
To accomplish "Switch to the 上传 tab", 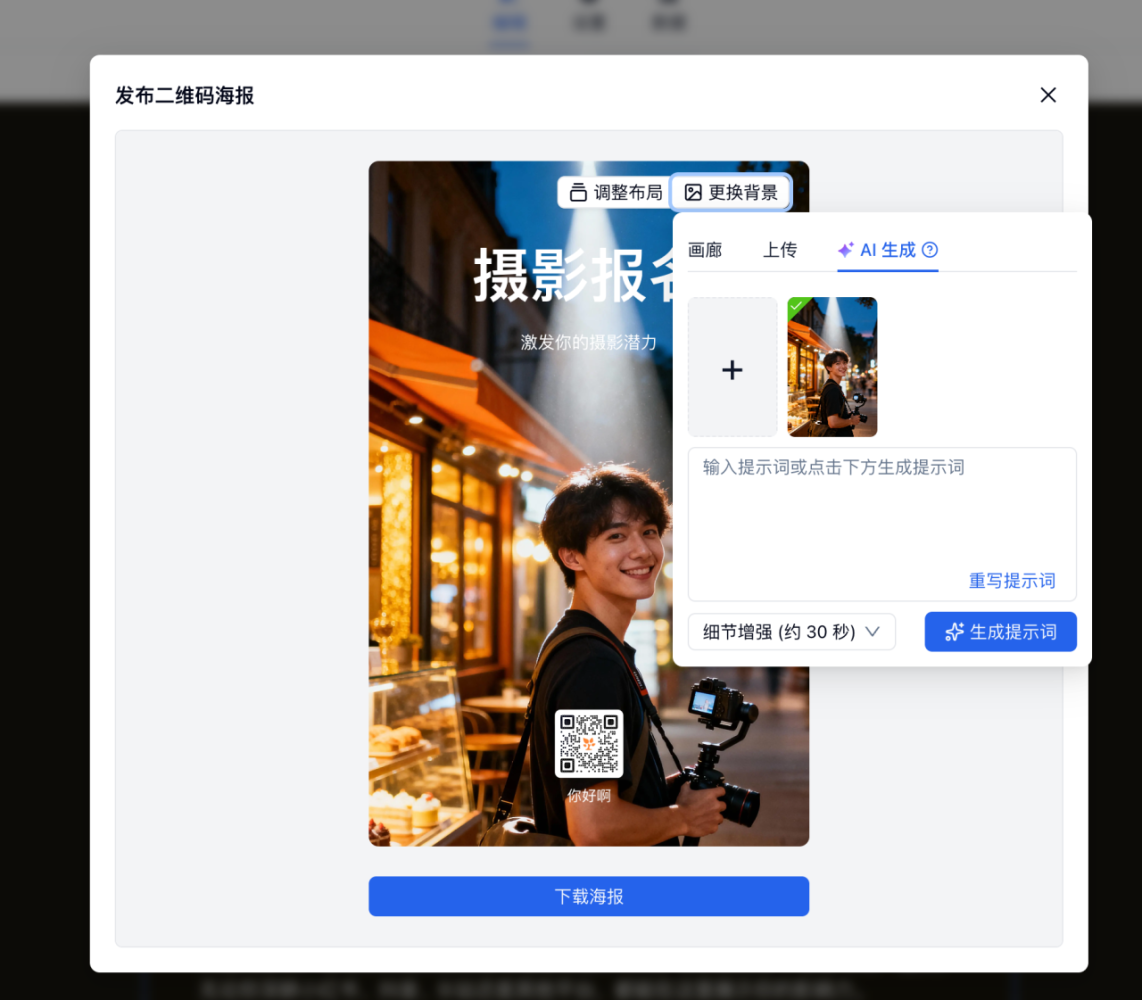I will [780, 250].
